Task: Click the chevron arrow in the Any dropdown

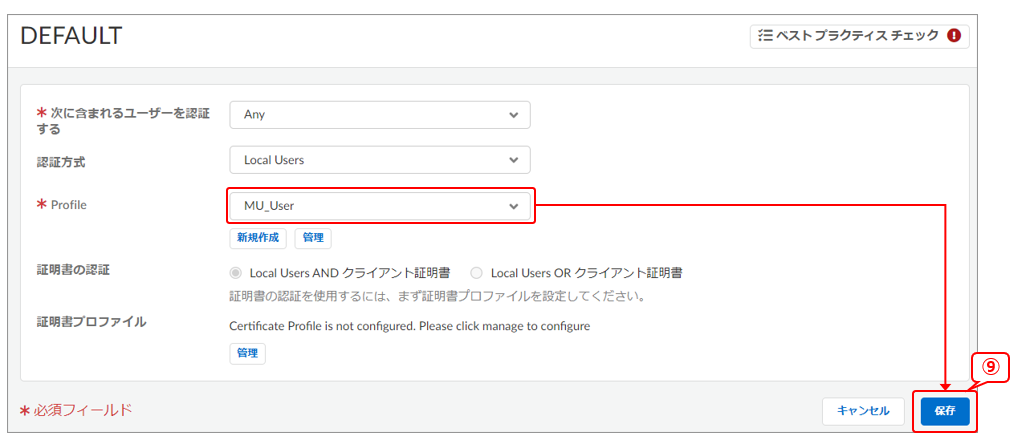Action: point(513,115)
